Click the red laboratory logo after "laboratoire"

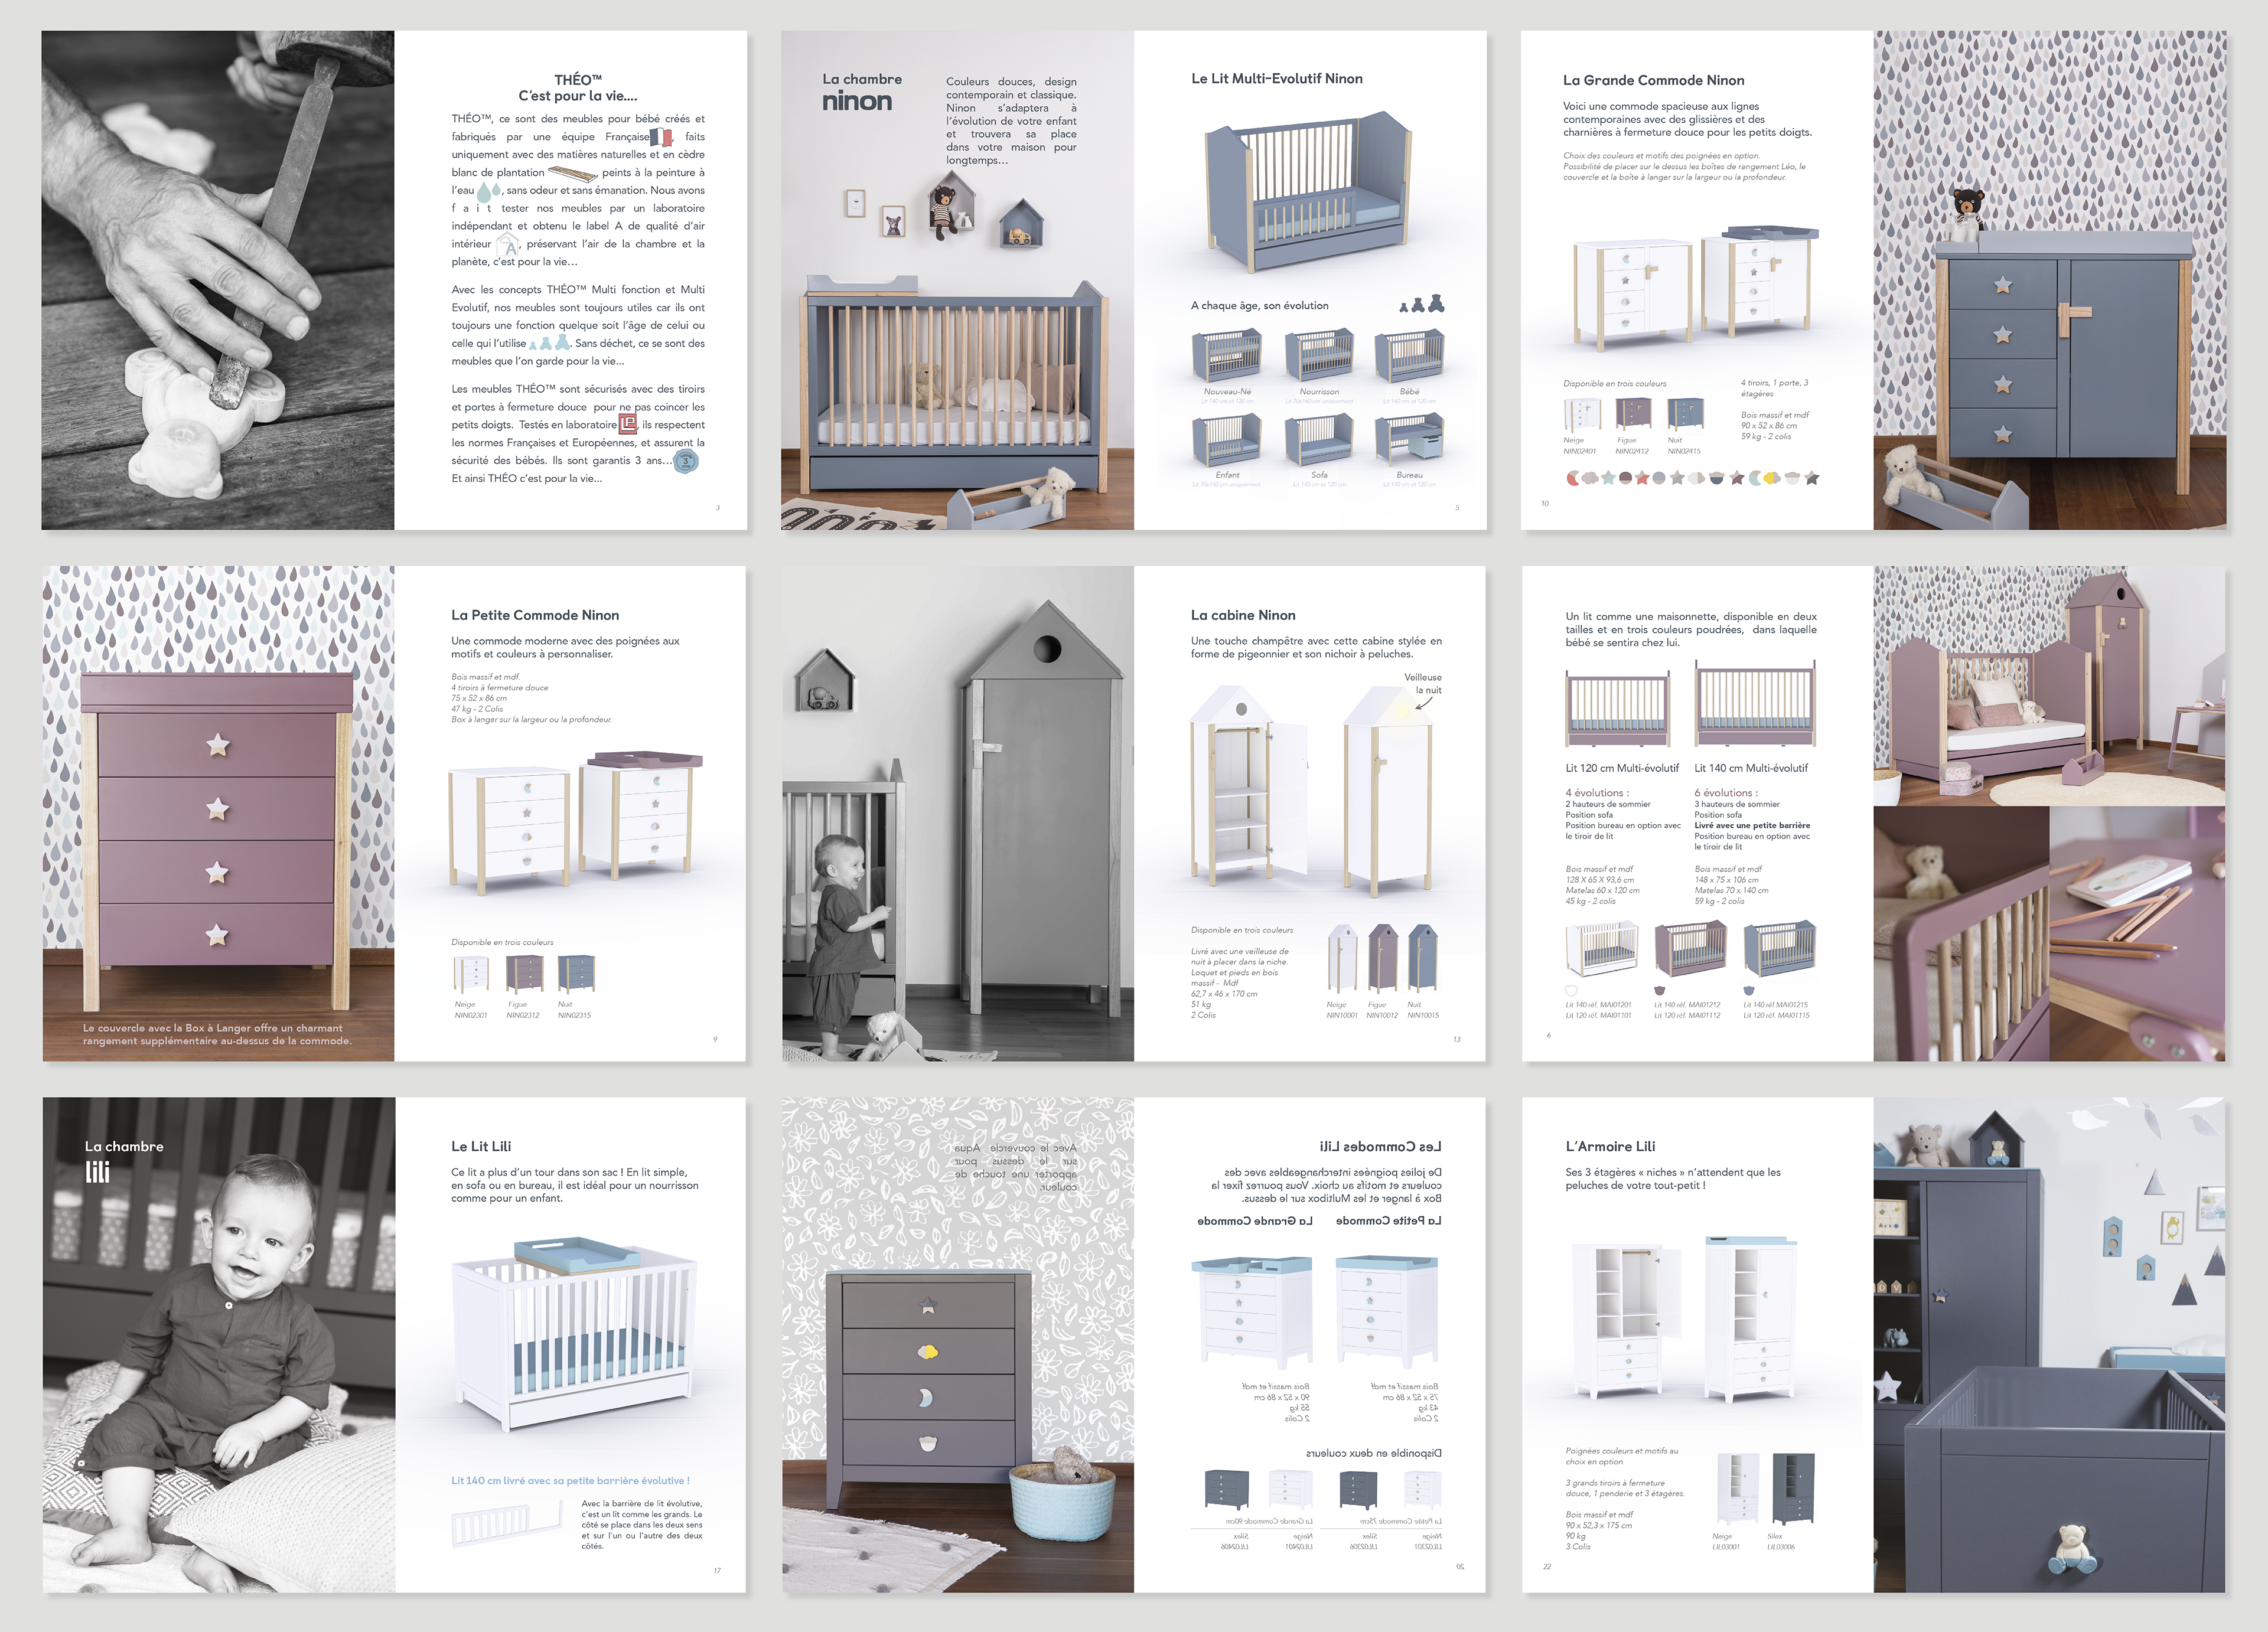pyautogui.click(x=628, y=424)
